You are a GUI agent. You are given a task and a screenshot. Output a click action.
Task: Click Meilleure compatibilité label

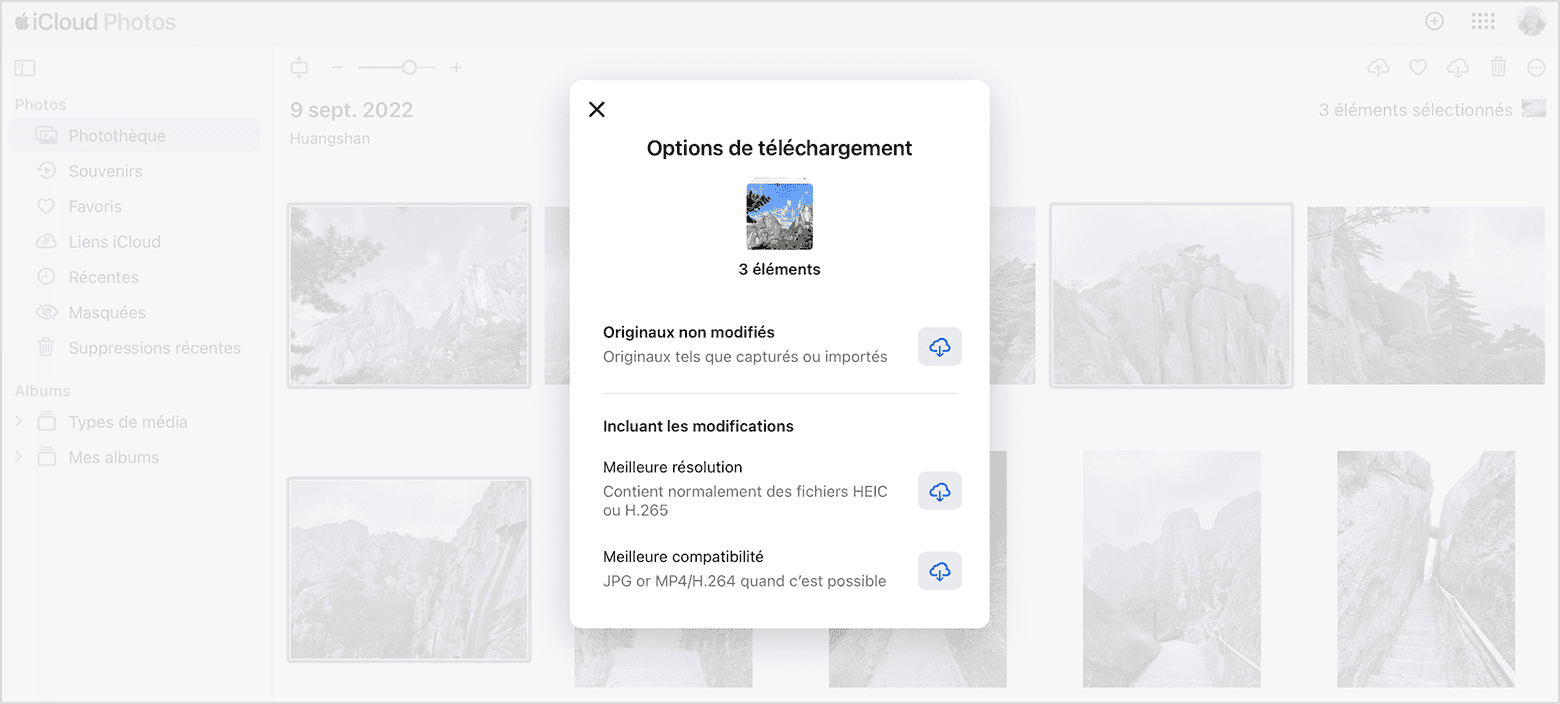683,557
